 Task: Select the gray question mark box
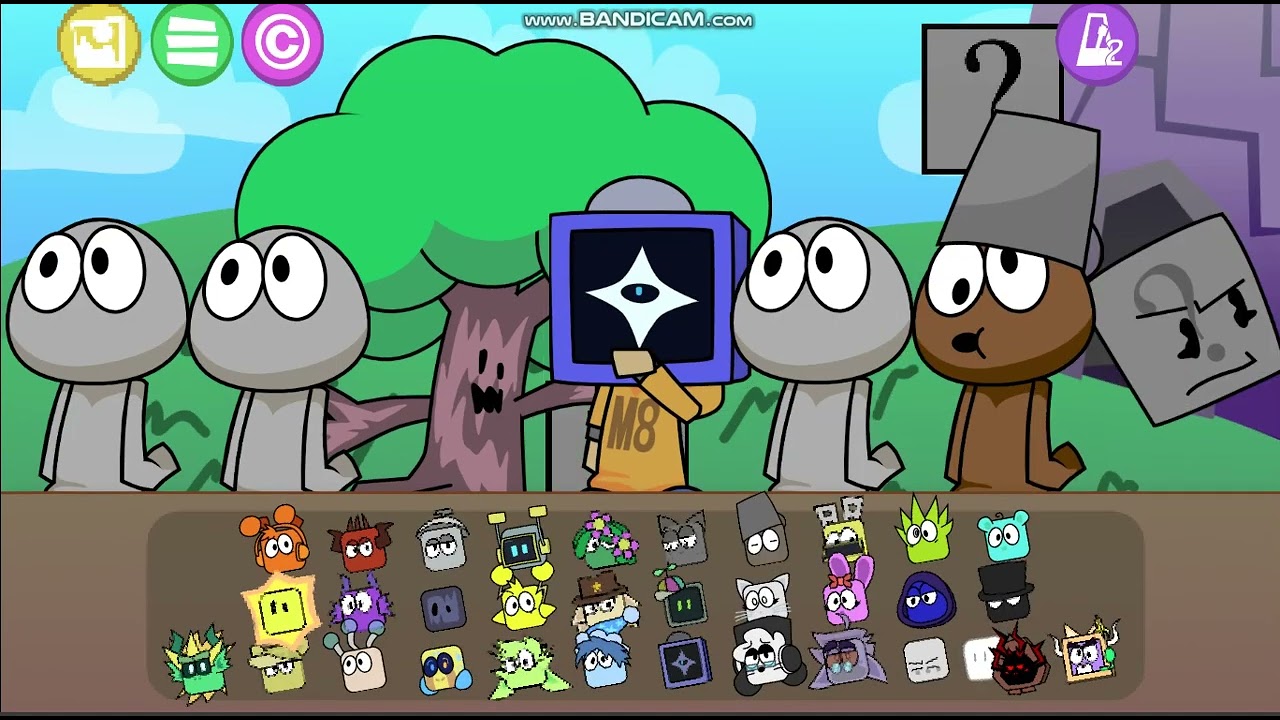(x=990, y=97)
